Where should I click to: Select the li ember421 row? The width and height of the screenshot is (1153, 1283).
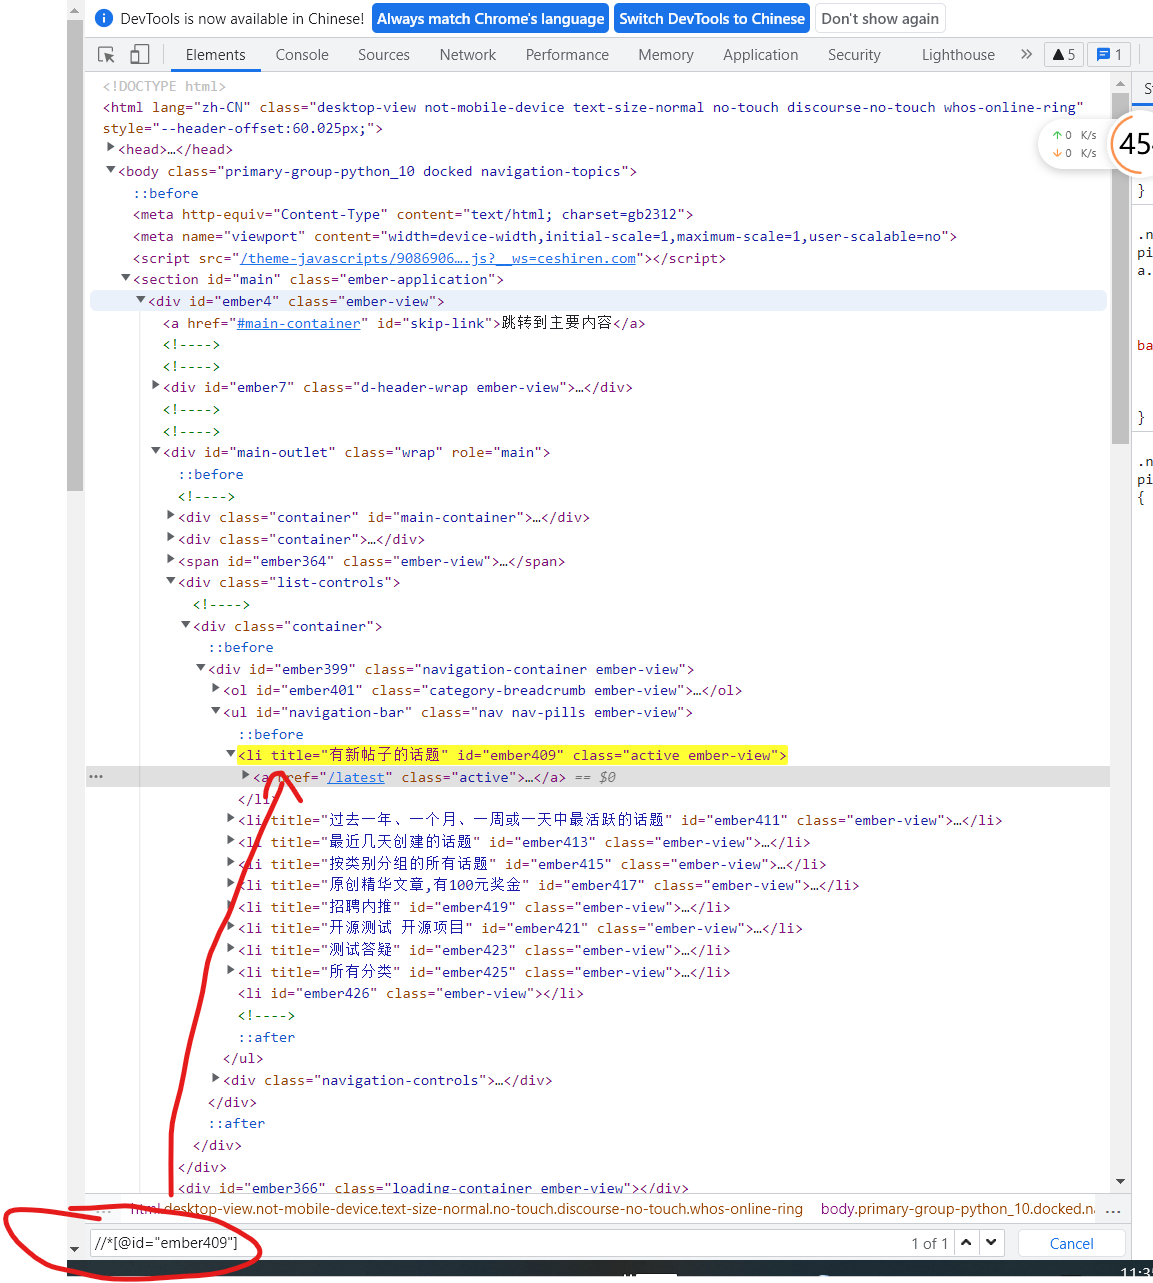pos(520,928)
